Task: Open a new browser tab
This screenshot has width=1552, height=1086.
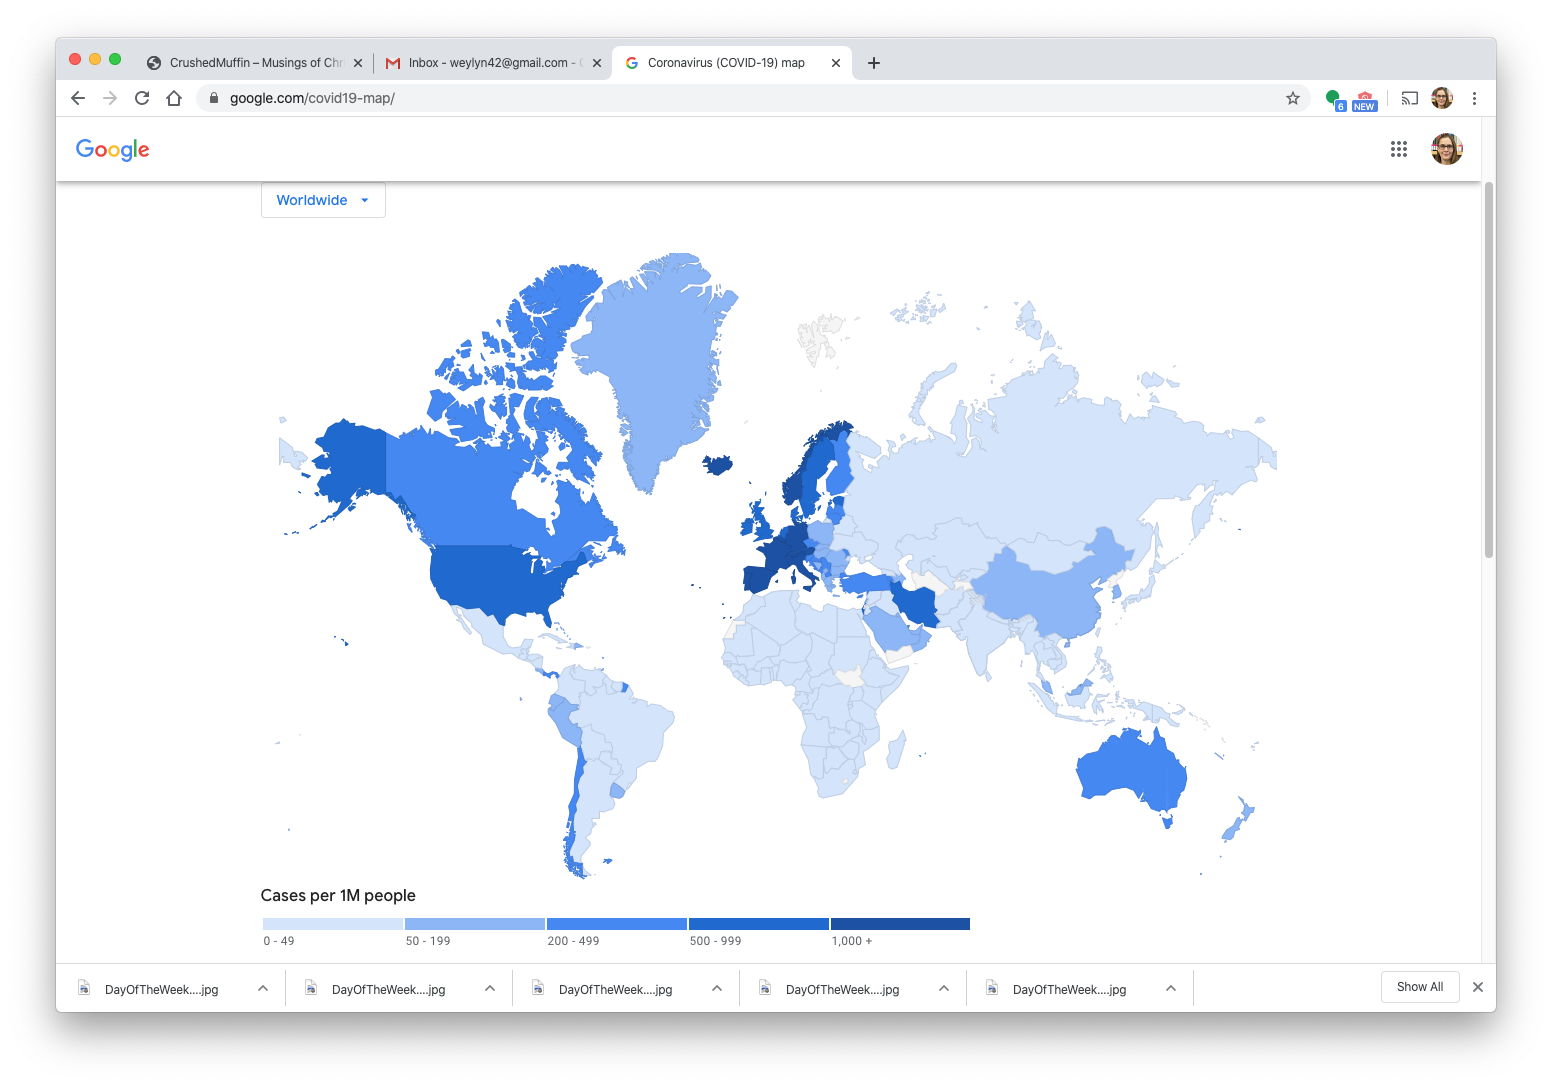Action: [x=874, y=63]
